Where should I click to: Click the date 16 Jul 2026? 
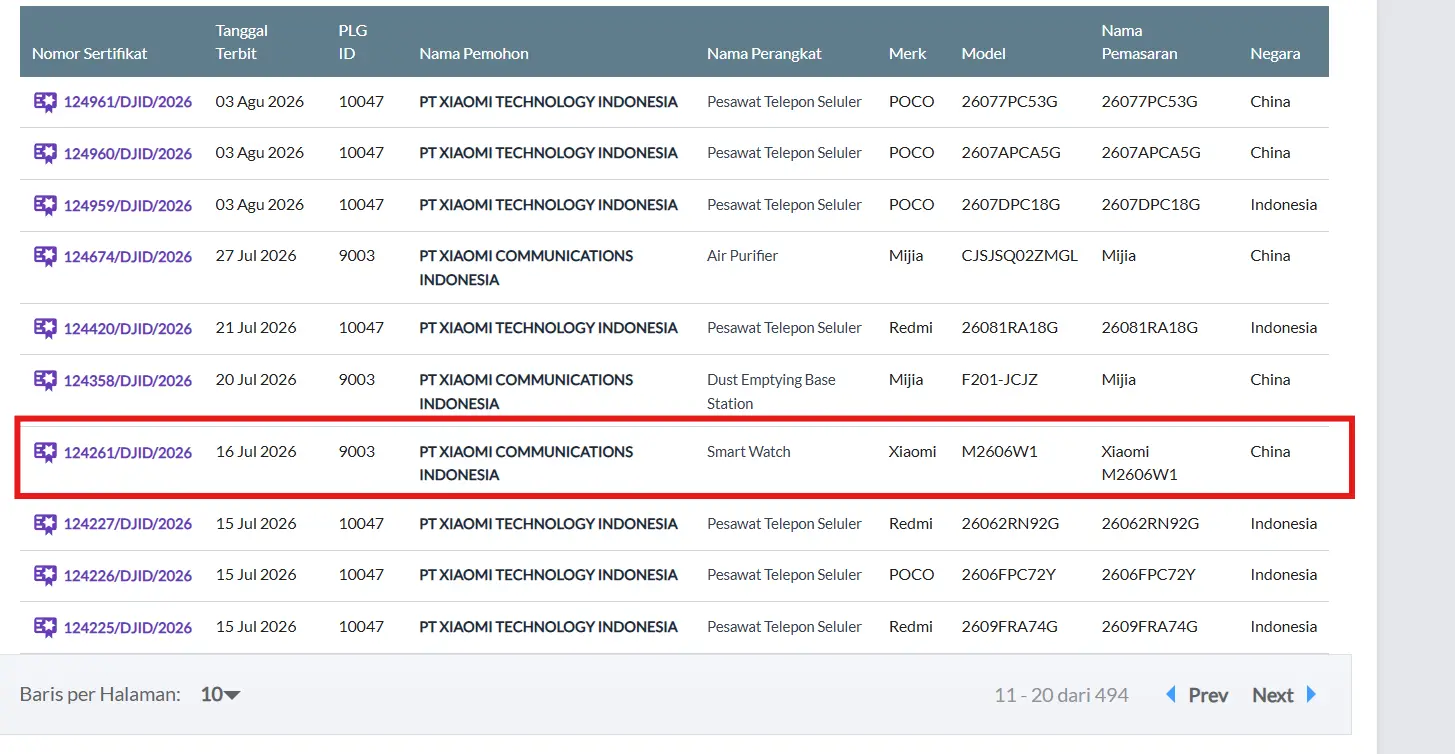pos(256,452)
